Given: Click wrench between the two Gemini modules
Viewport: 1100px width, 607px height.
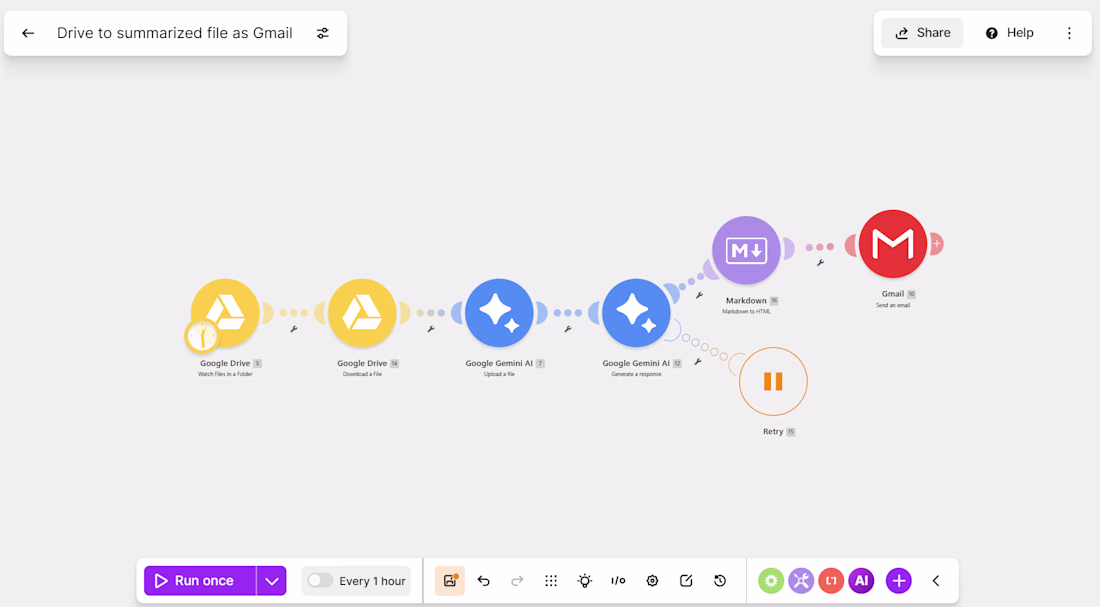Looking at the screenshot, I should pyautogui.click(x=568, y=329).
